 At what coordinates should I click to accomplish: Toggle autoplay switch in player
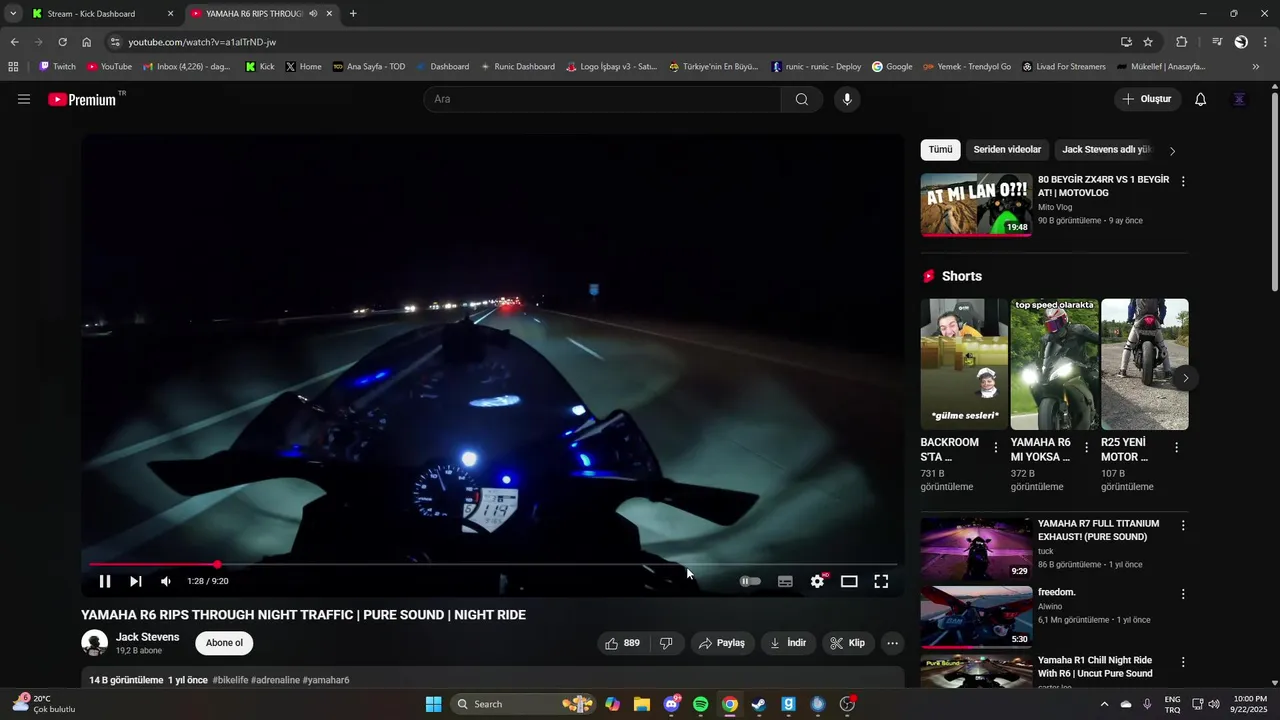pos(750,581)
